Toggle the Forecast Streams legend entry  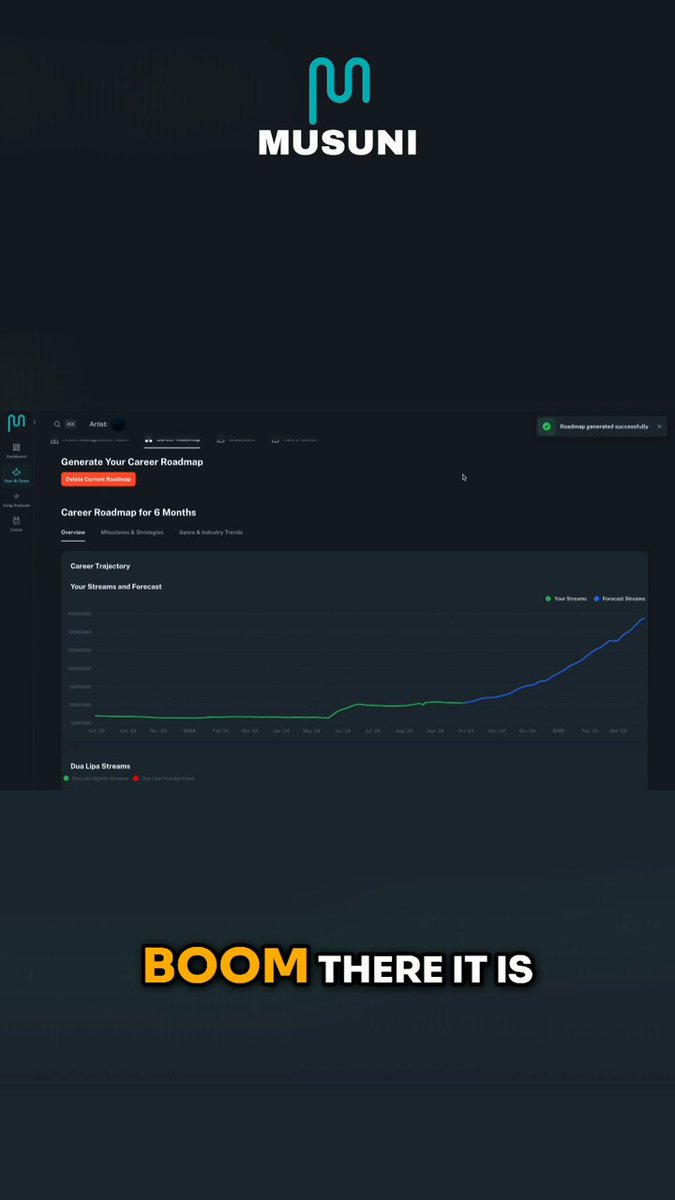(619, 598)
